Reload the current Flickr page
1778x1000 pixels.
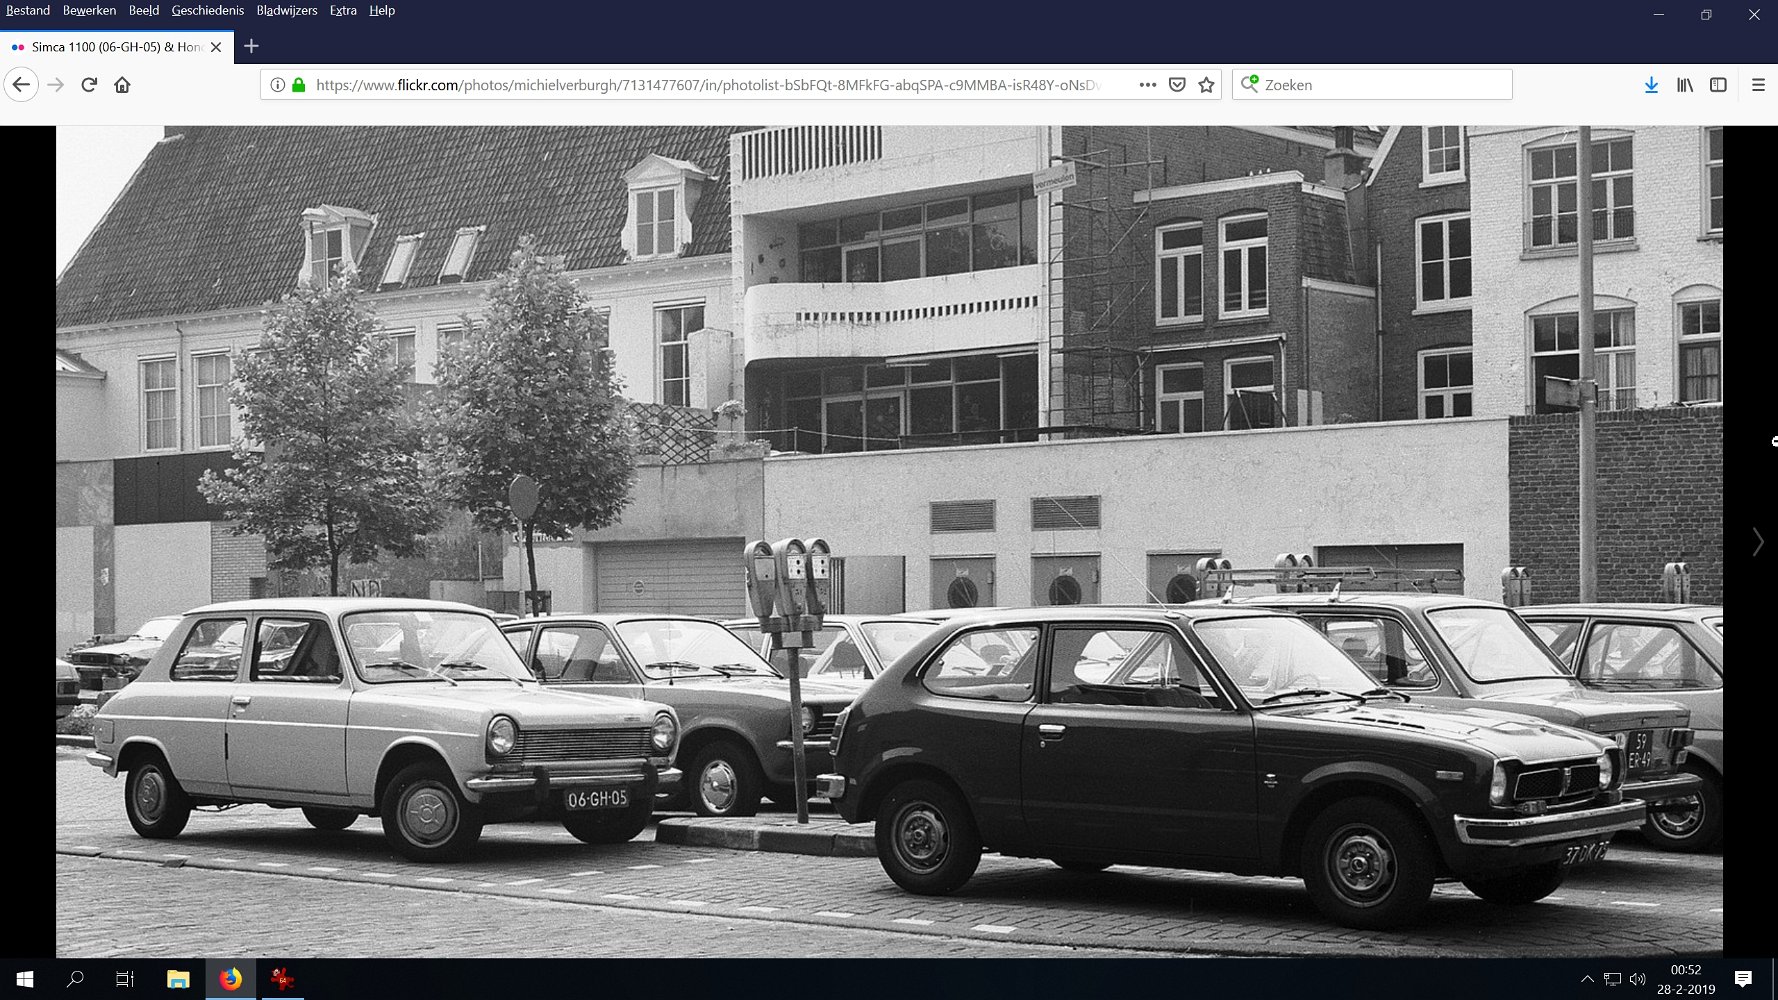(89, 85)
